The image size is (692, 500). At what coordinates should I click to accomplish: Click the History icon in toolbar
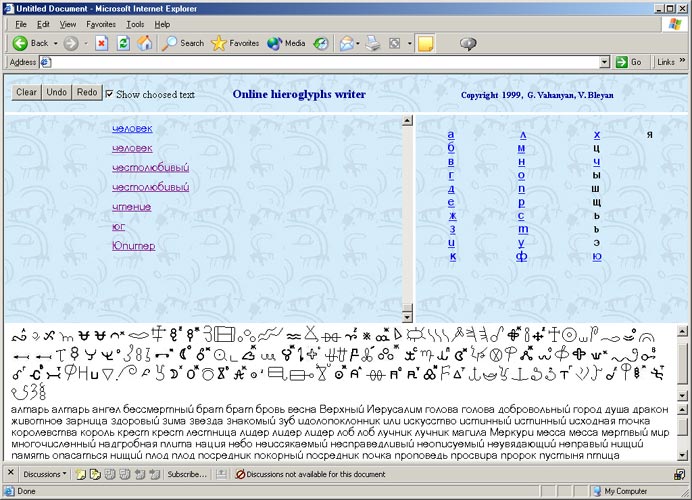point(321,43)
